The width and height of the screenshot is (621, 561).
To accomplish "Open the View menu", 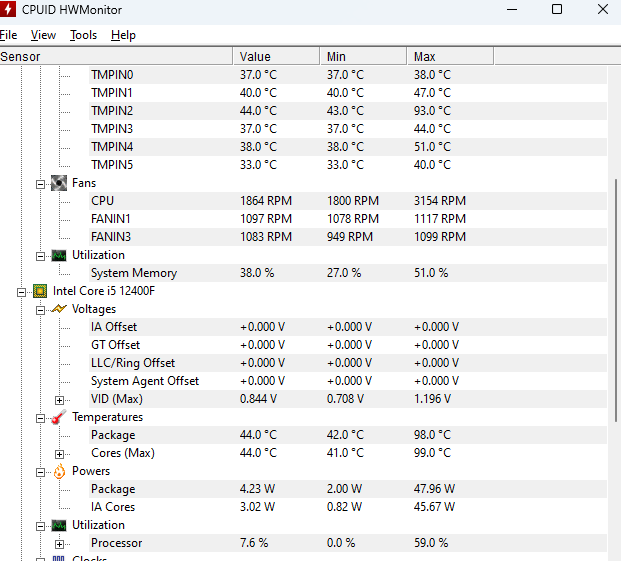I will pyautogui.click(x=43, y=35).
